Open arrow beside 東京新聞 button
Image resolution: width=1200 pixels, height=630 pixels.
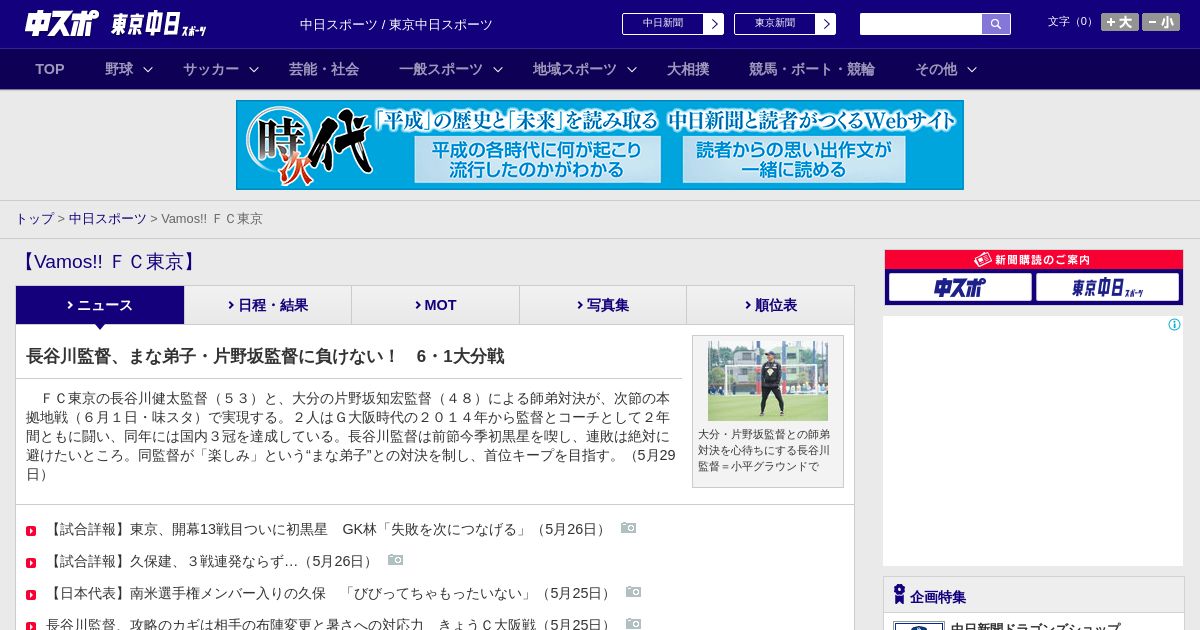826,24
